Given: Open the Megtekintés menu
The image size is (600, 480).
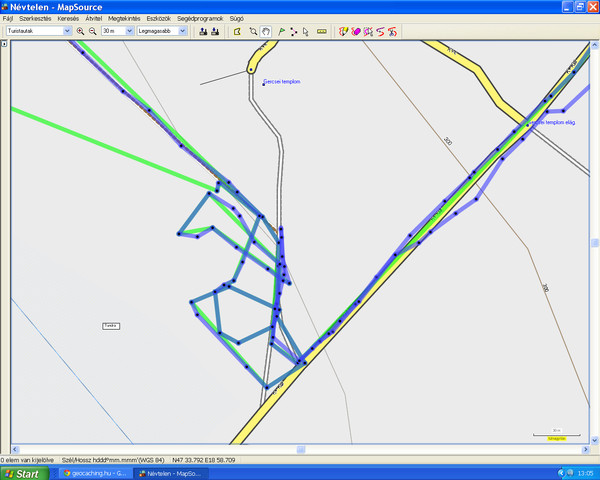Looking at the screenshot, I should [124, 19].
